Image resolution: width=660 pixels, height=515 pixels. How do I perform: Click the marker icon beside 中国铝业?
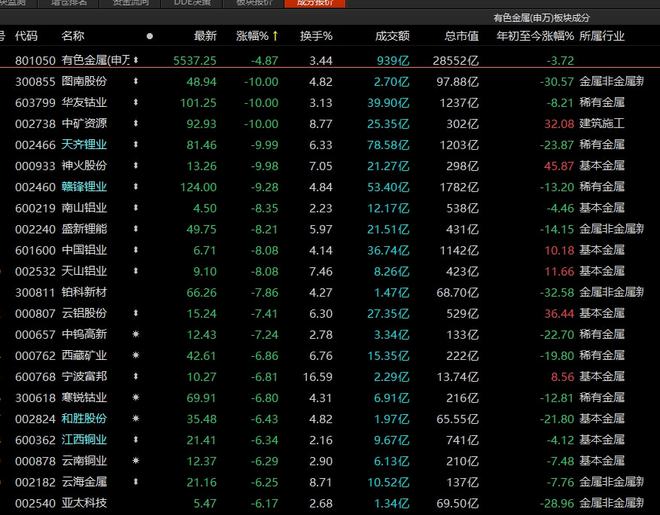pyautogui.click(x=136, y=250)
